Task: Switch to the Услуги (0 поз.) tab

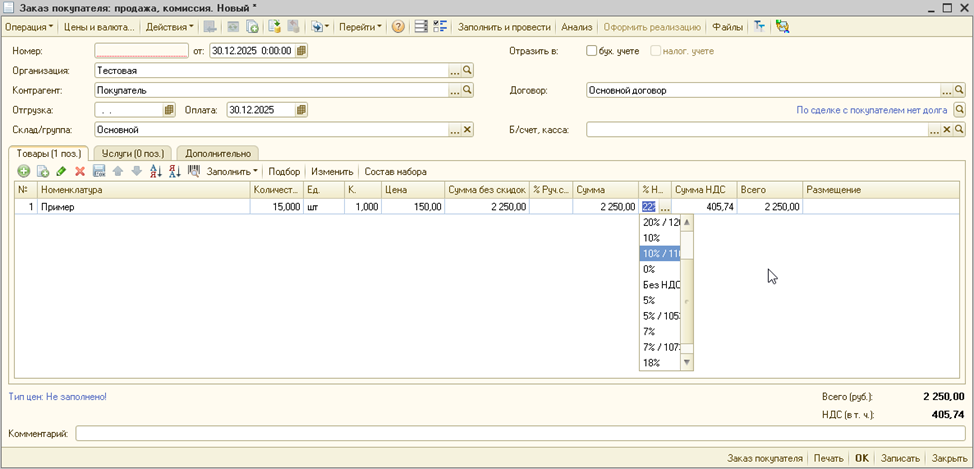Action: pos(132,153)
